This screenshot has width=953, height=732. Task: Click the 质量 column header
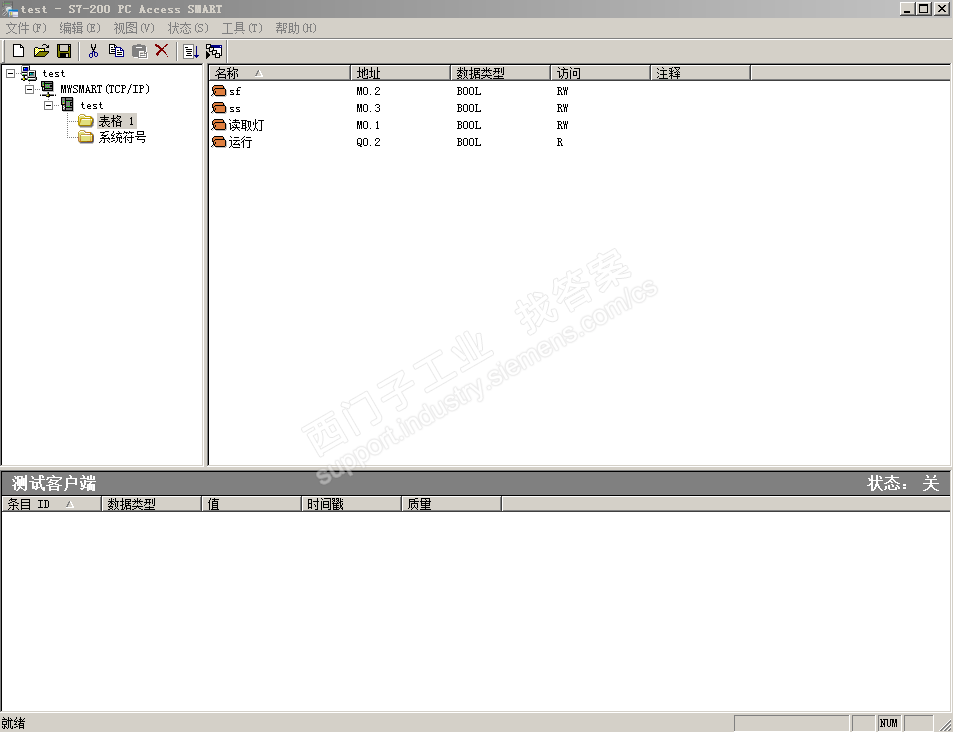[x=450, y=504]
